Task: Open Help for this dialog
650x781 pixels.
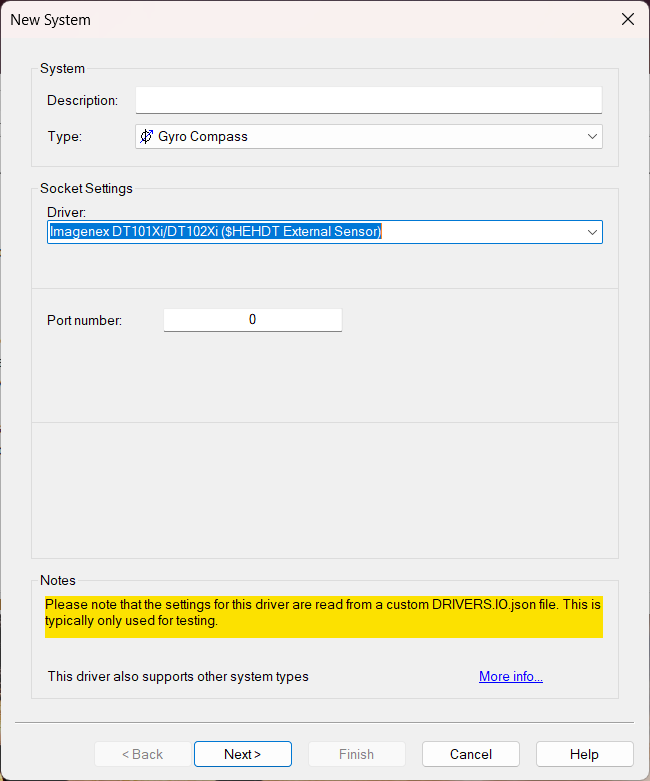Action: tap(584, 754)
